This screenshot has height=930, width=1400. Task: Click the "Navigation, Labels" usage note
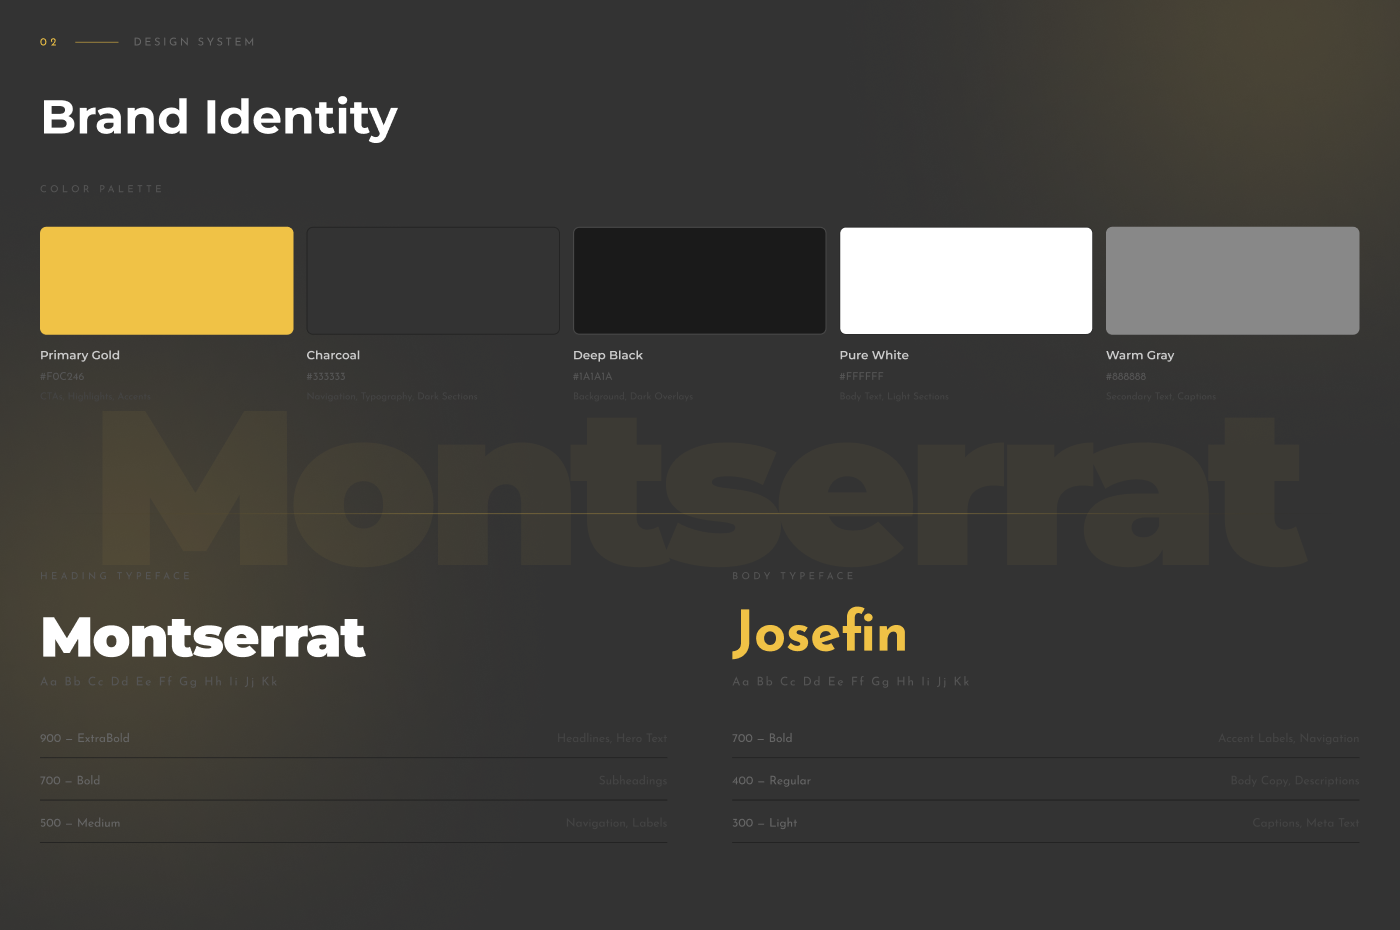pos(616,823)
